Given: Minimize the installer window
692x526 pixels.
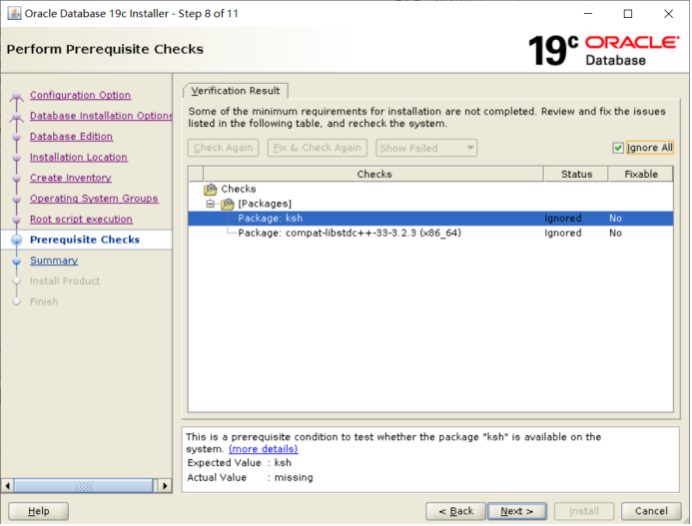Looking at the screenshot, I should (588, 14).
